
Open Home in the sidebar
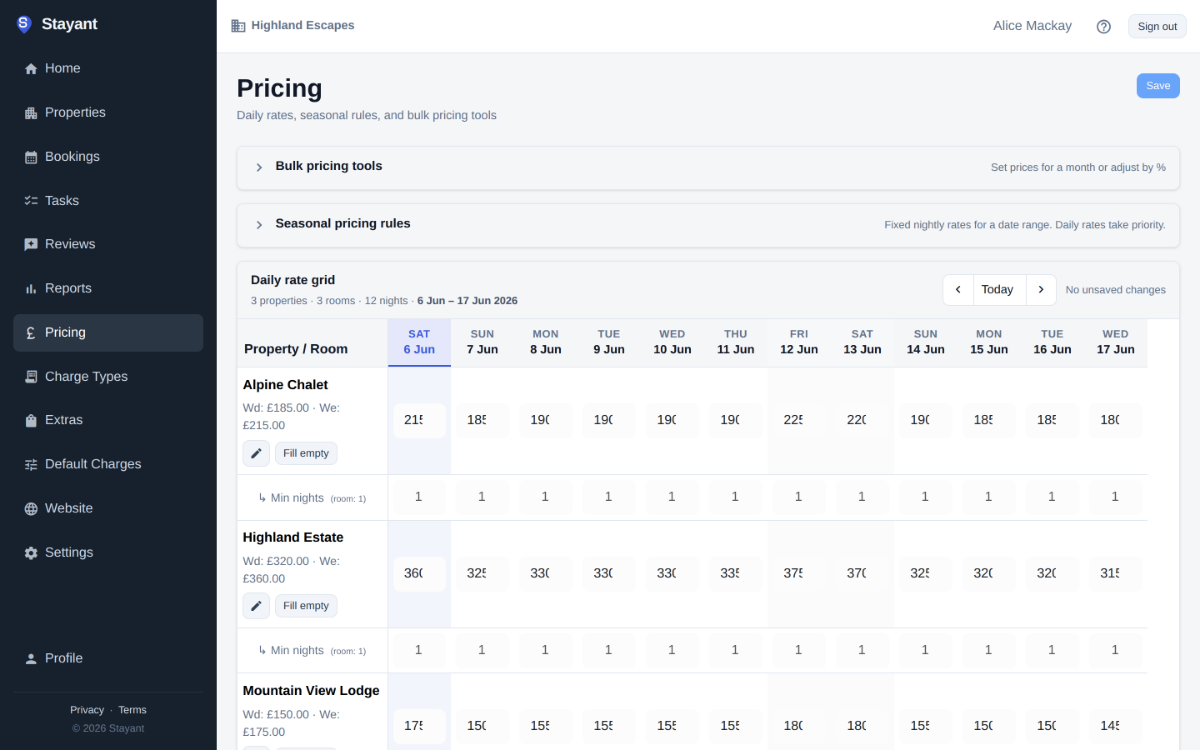pos(108,69)
